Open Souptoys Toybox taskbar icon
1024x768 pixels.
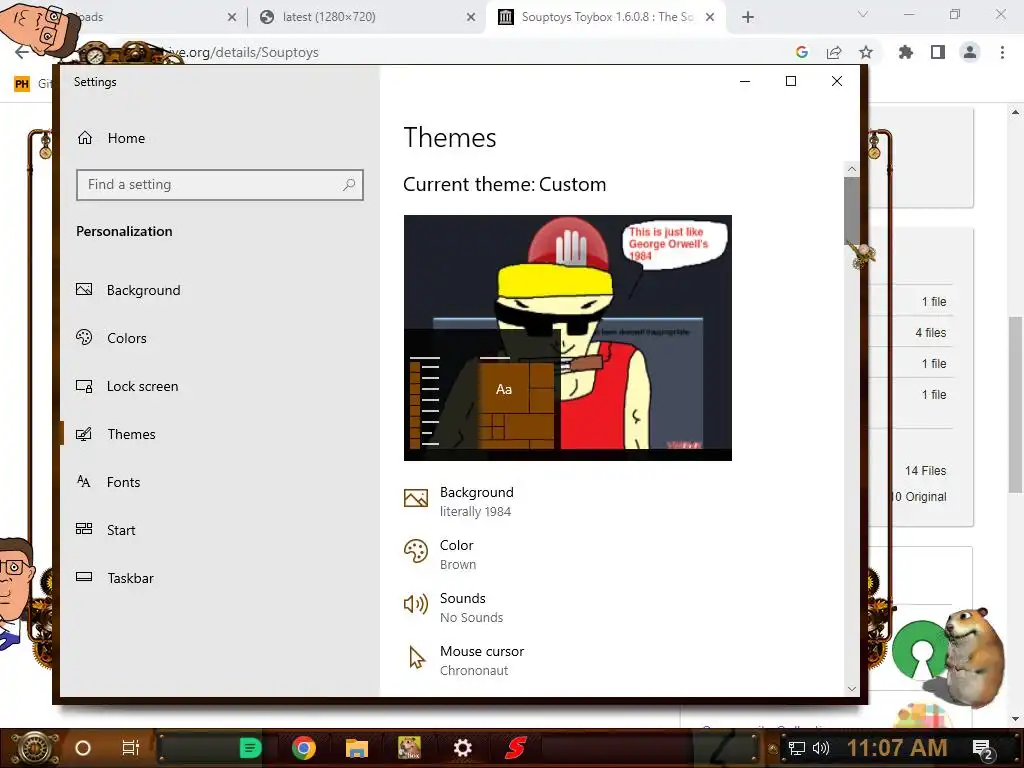(409, 748)
